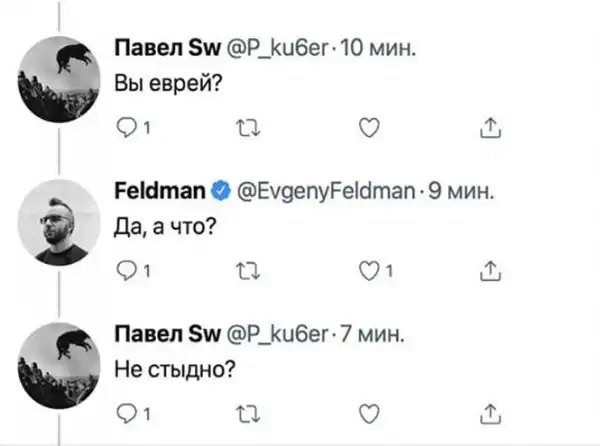Like the "Вы еврей?" tweet
This screenshot has width=600, height=446.
pos(368,127)
